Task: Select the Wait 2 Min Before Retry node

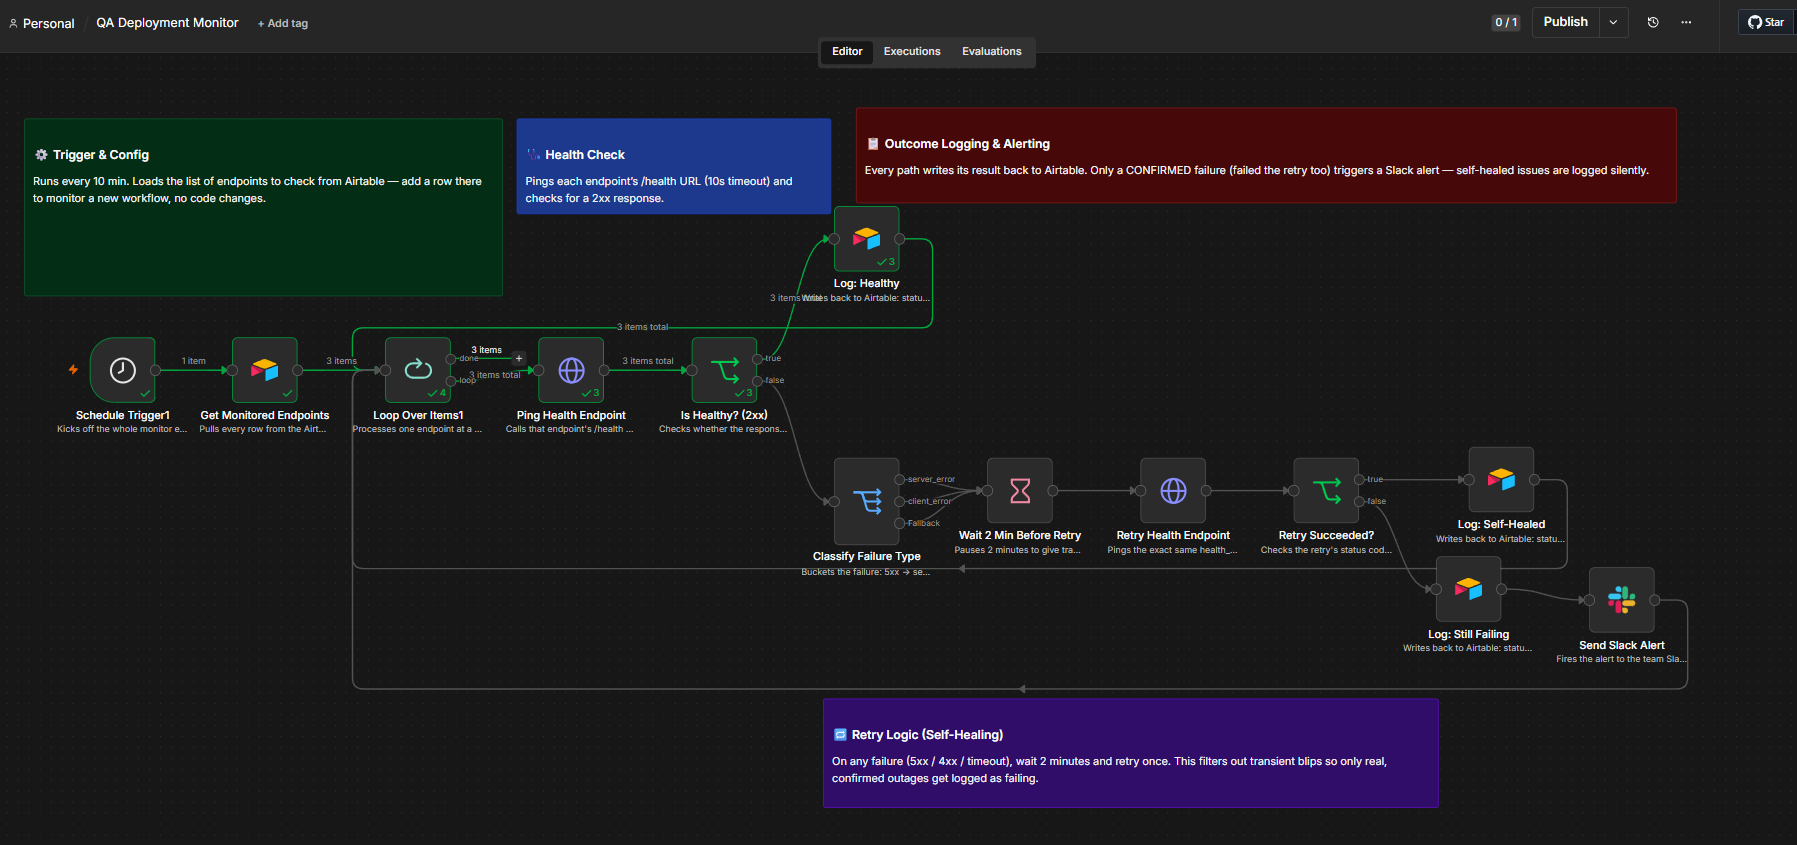Action: click(x=1020, y=491)
